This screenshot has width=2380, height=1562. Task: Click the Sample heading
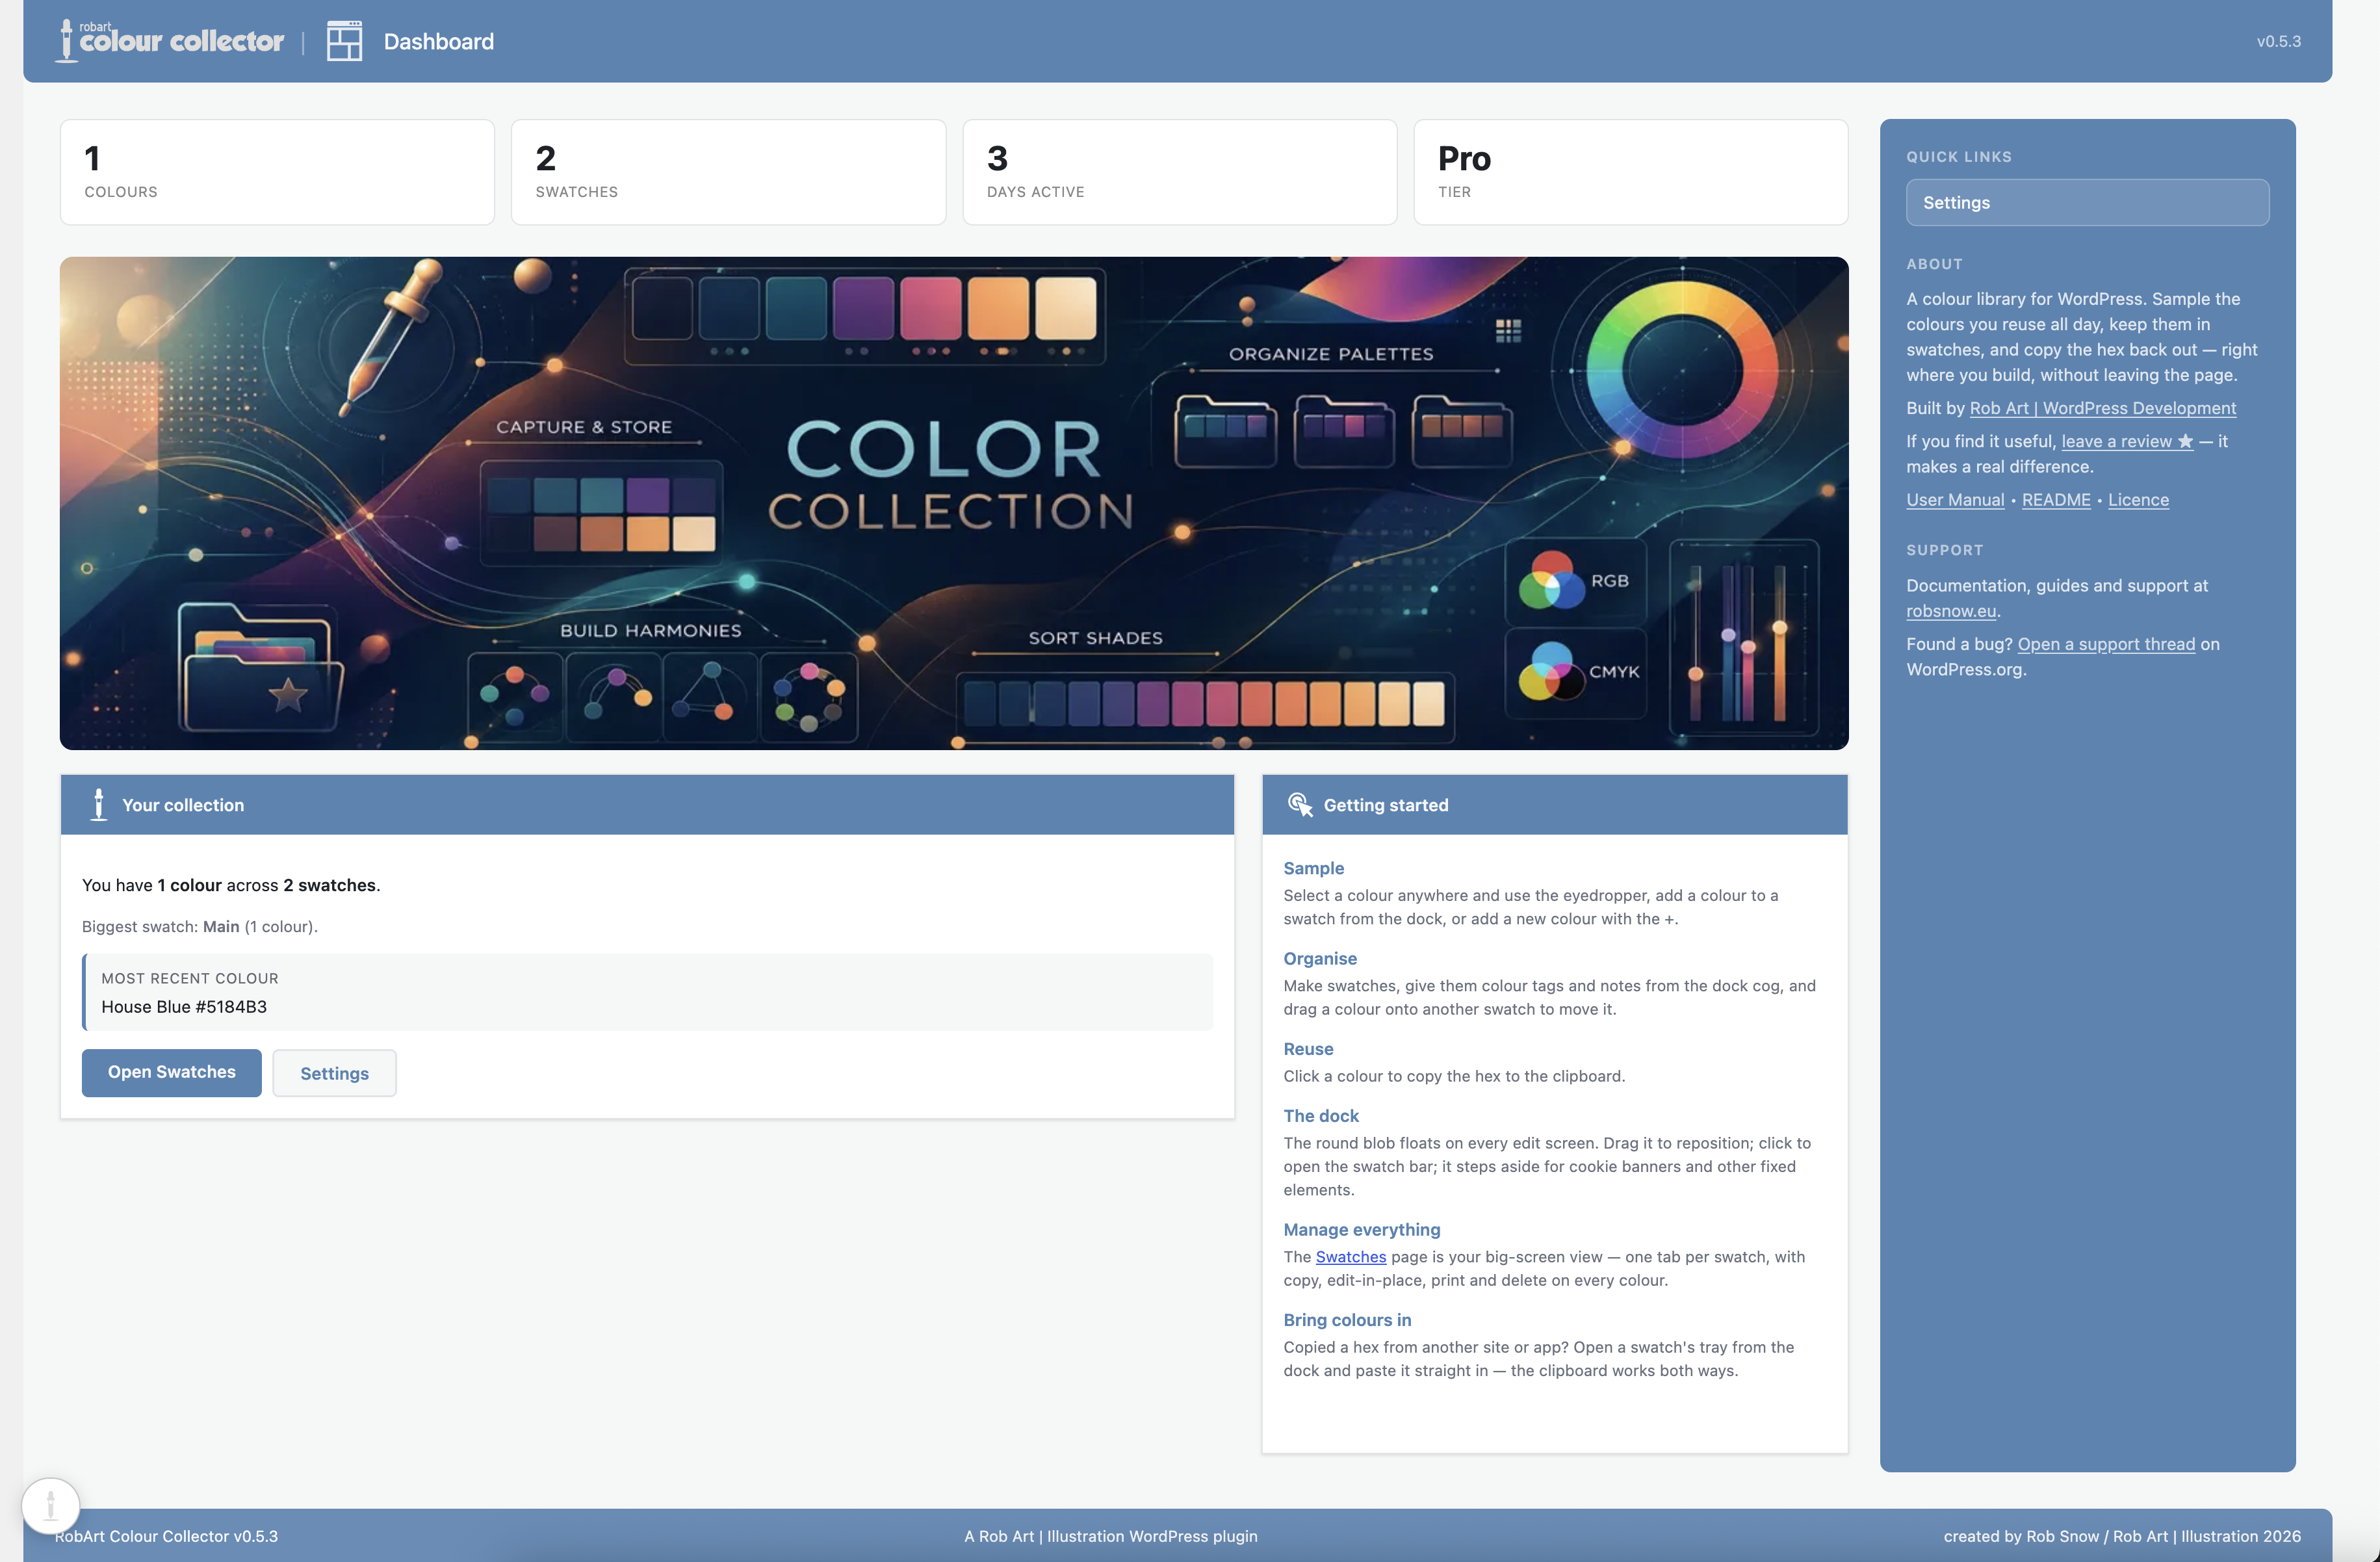click(1313, 868)
